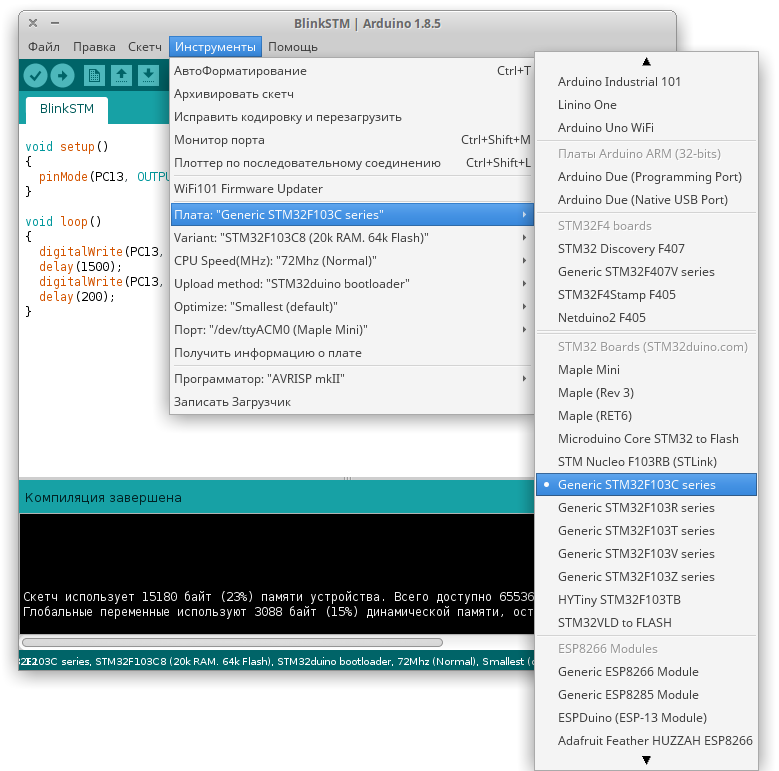This screenshot has width=779, height=771.
Task: Click the Upload sketch arrow icon
Action: pos(63,76)
